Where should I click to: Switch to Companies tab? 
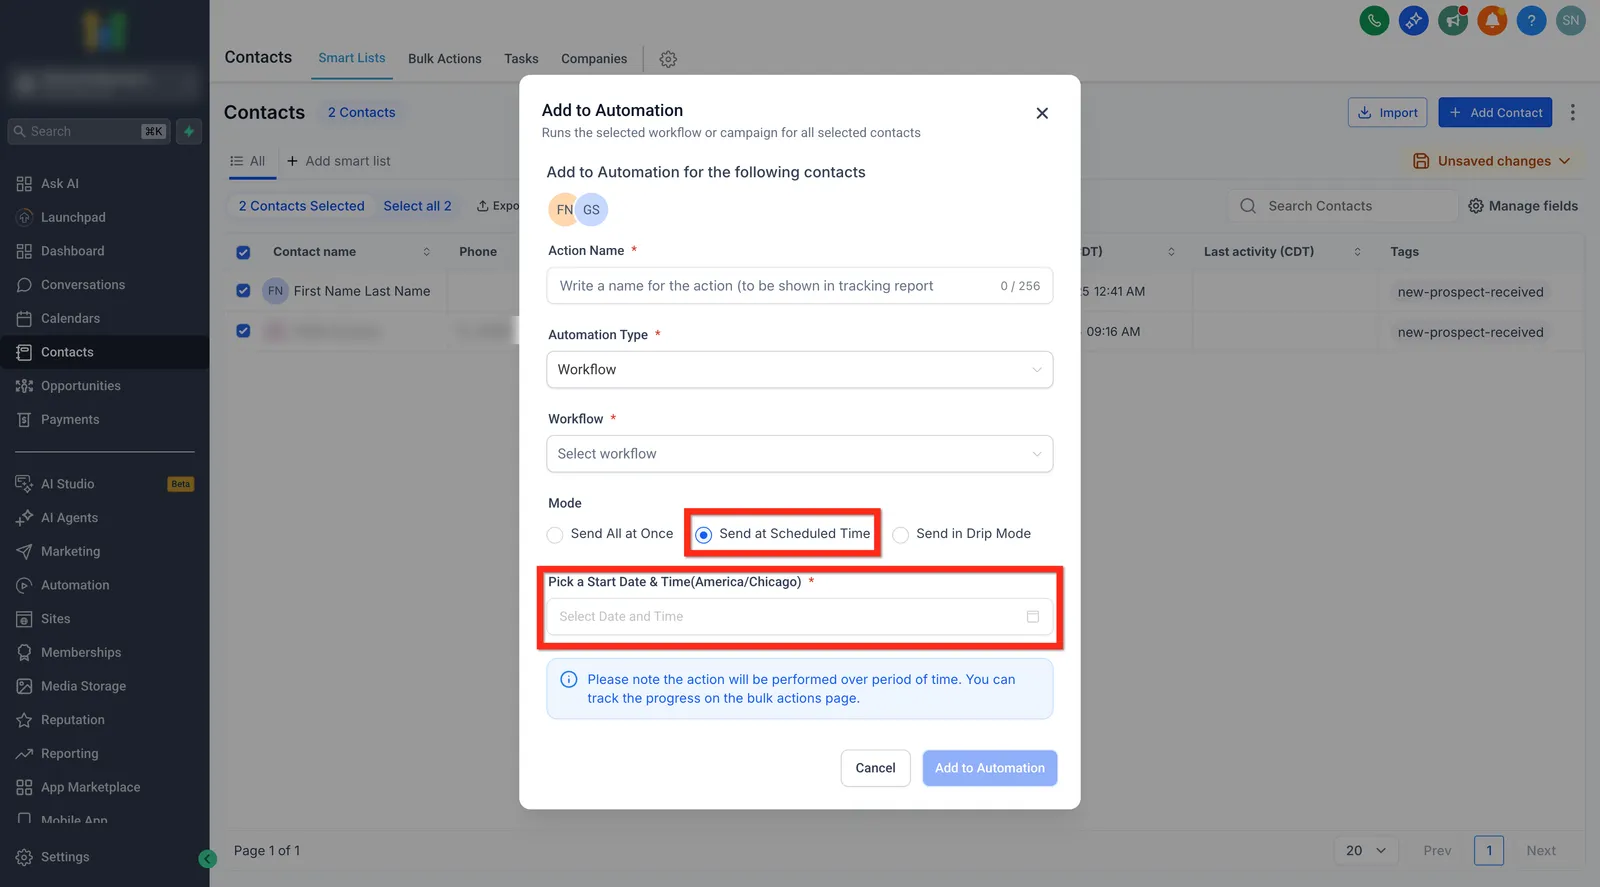click(594, 59)
